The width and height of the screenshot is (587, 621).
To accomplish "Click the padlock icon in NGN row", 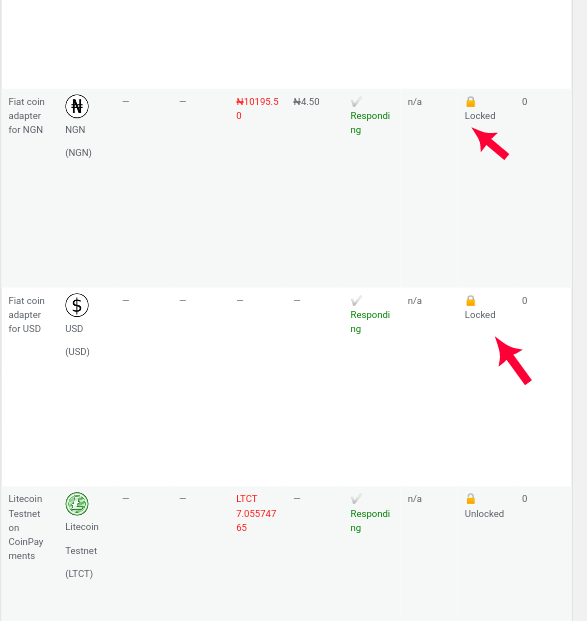I will (471, 102).
